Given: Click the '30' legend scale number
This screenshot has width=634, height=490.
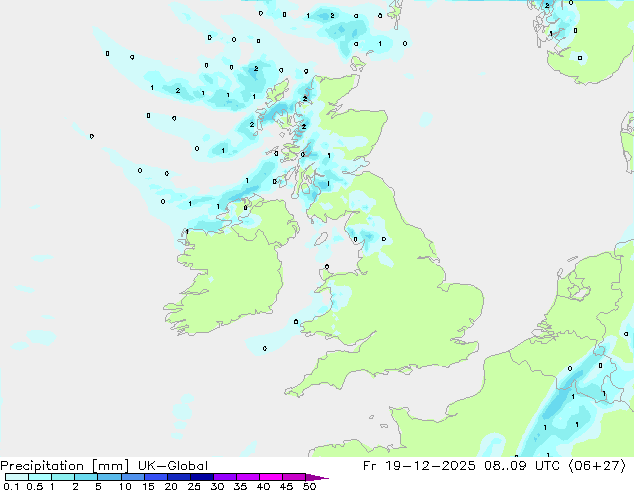Looking at the screenshot, I should click(x=217, y=486).
